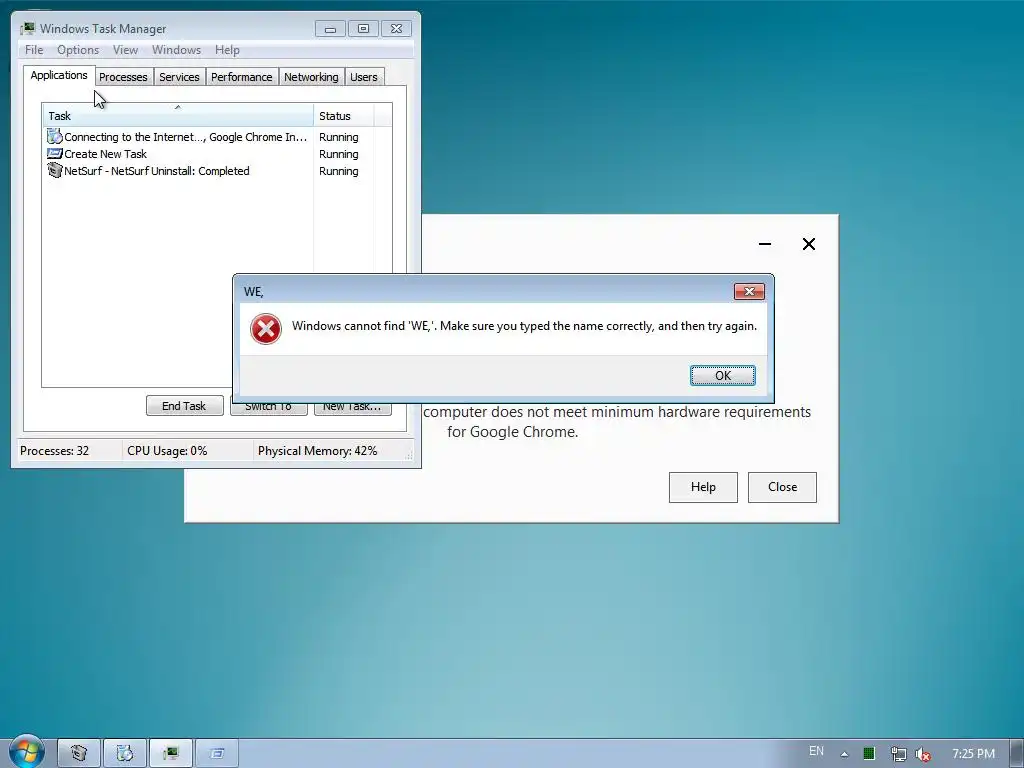Viewport: 1024px width, 768px height.
Task: Click the green CPU meter tray icon
Action: pyautogui.click(x=869, y=754)
